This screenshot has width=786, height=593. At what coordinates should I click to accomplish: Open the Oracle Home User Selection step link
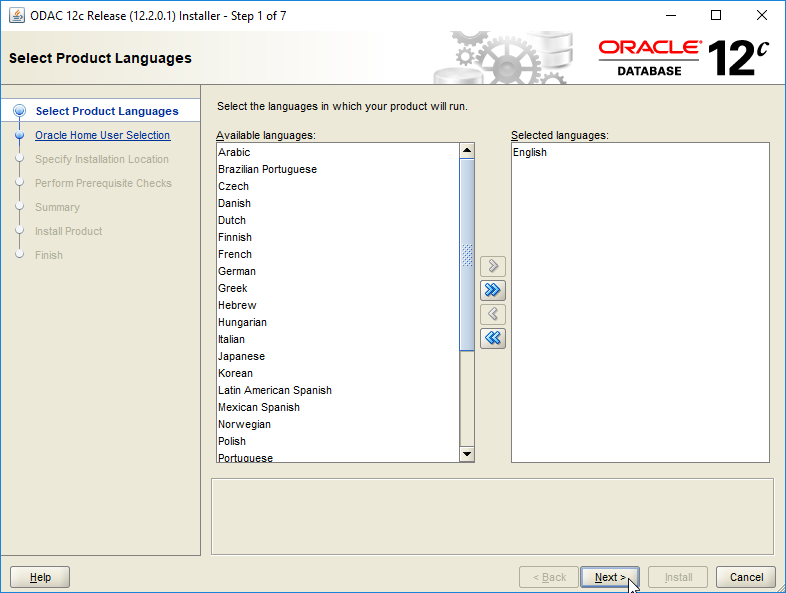pos(102,135)
